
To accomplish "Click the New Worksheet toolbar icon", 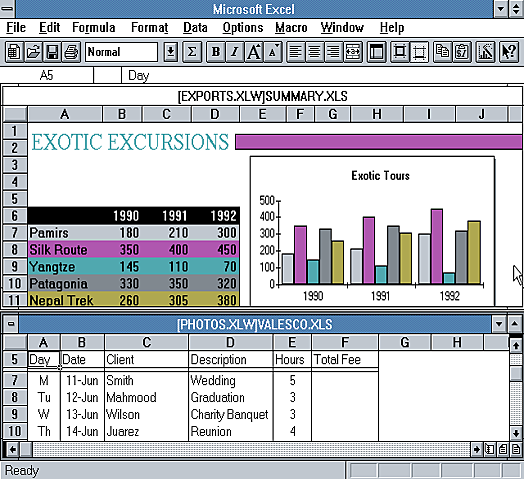I will (14, 52).
